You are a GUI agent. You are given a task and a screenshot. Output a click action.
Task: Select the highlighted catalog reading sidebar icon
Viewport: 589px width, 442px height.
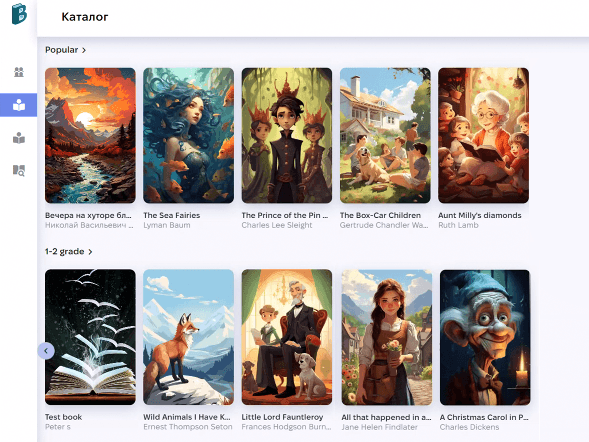pyautogui.click(x=19, y=105)
